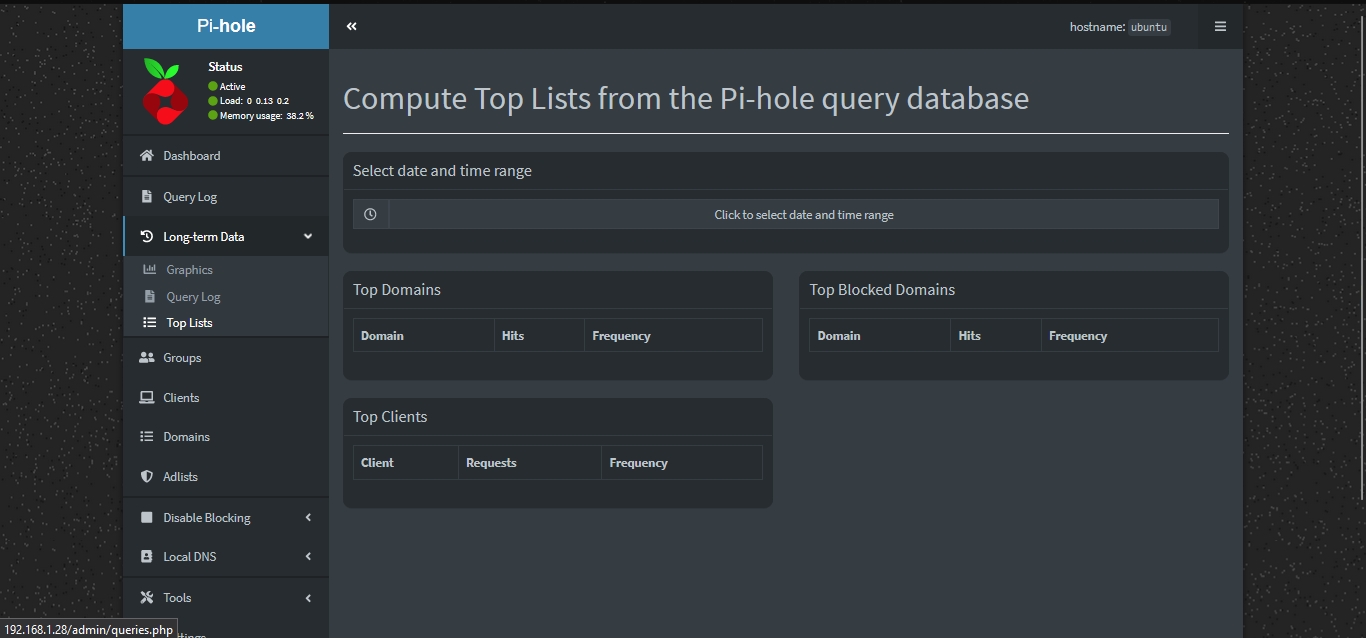Switch to the Domains sidebar entry

(186, 436)
